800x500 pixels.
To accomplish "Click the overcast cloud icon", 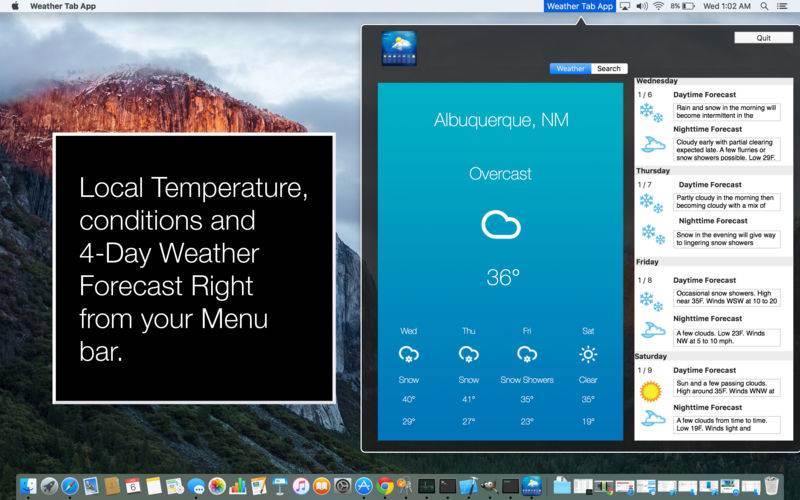I will pyautogui.click(x=501, y=224).
